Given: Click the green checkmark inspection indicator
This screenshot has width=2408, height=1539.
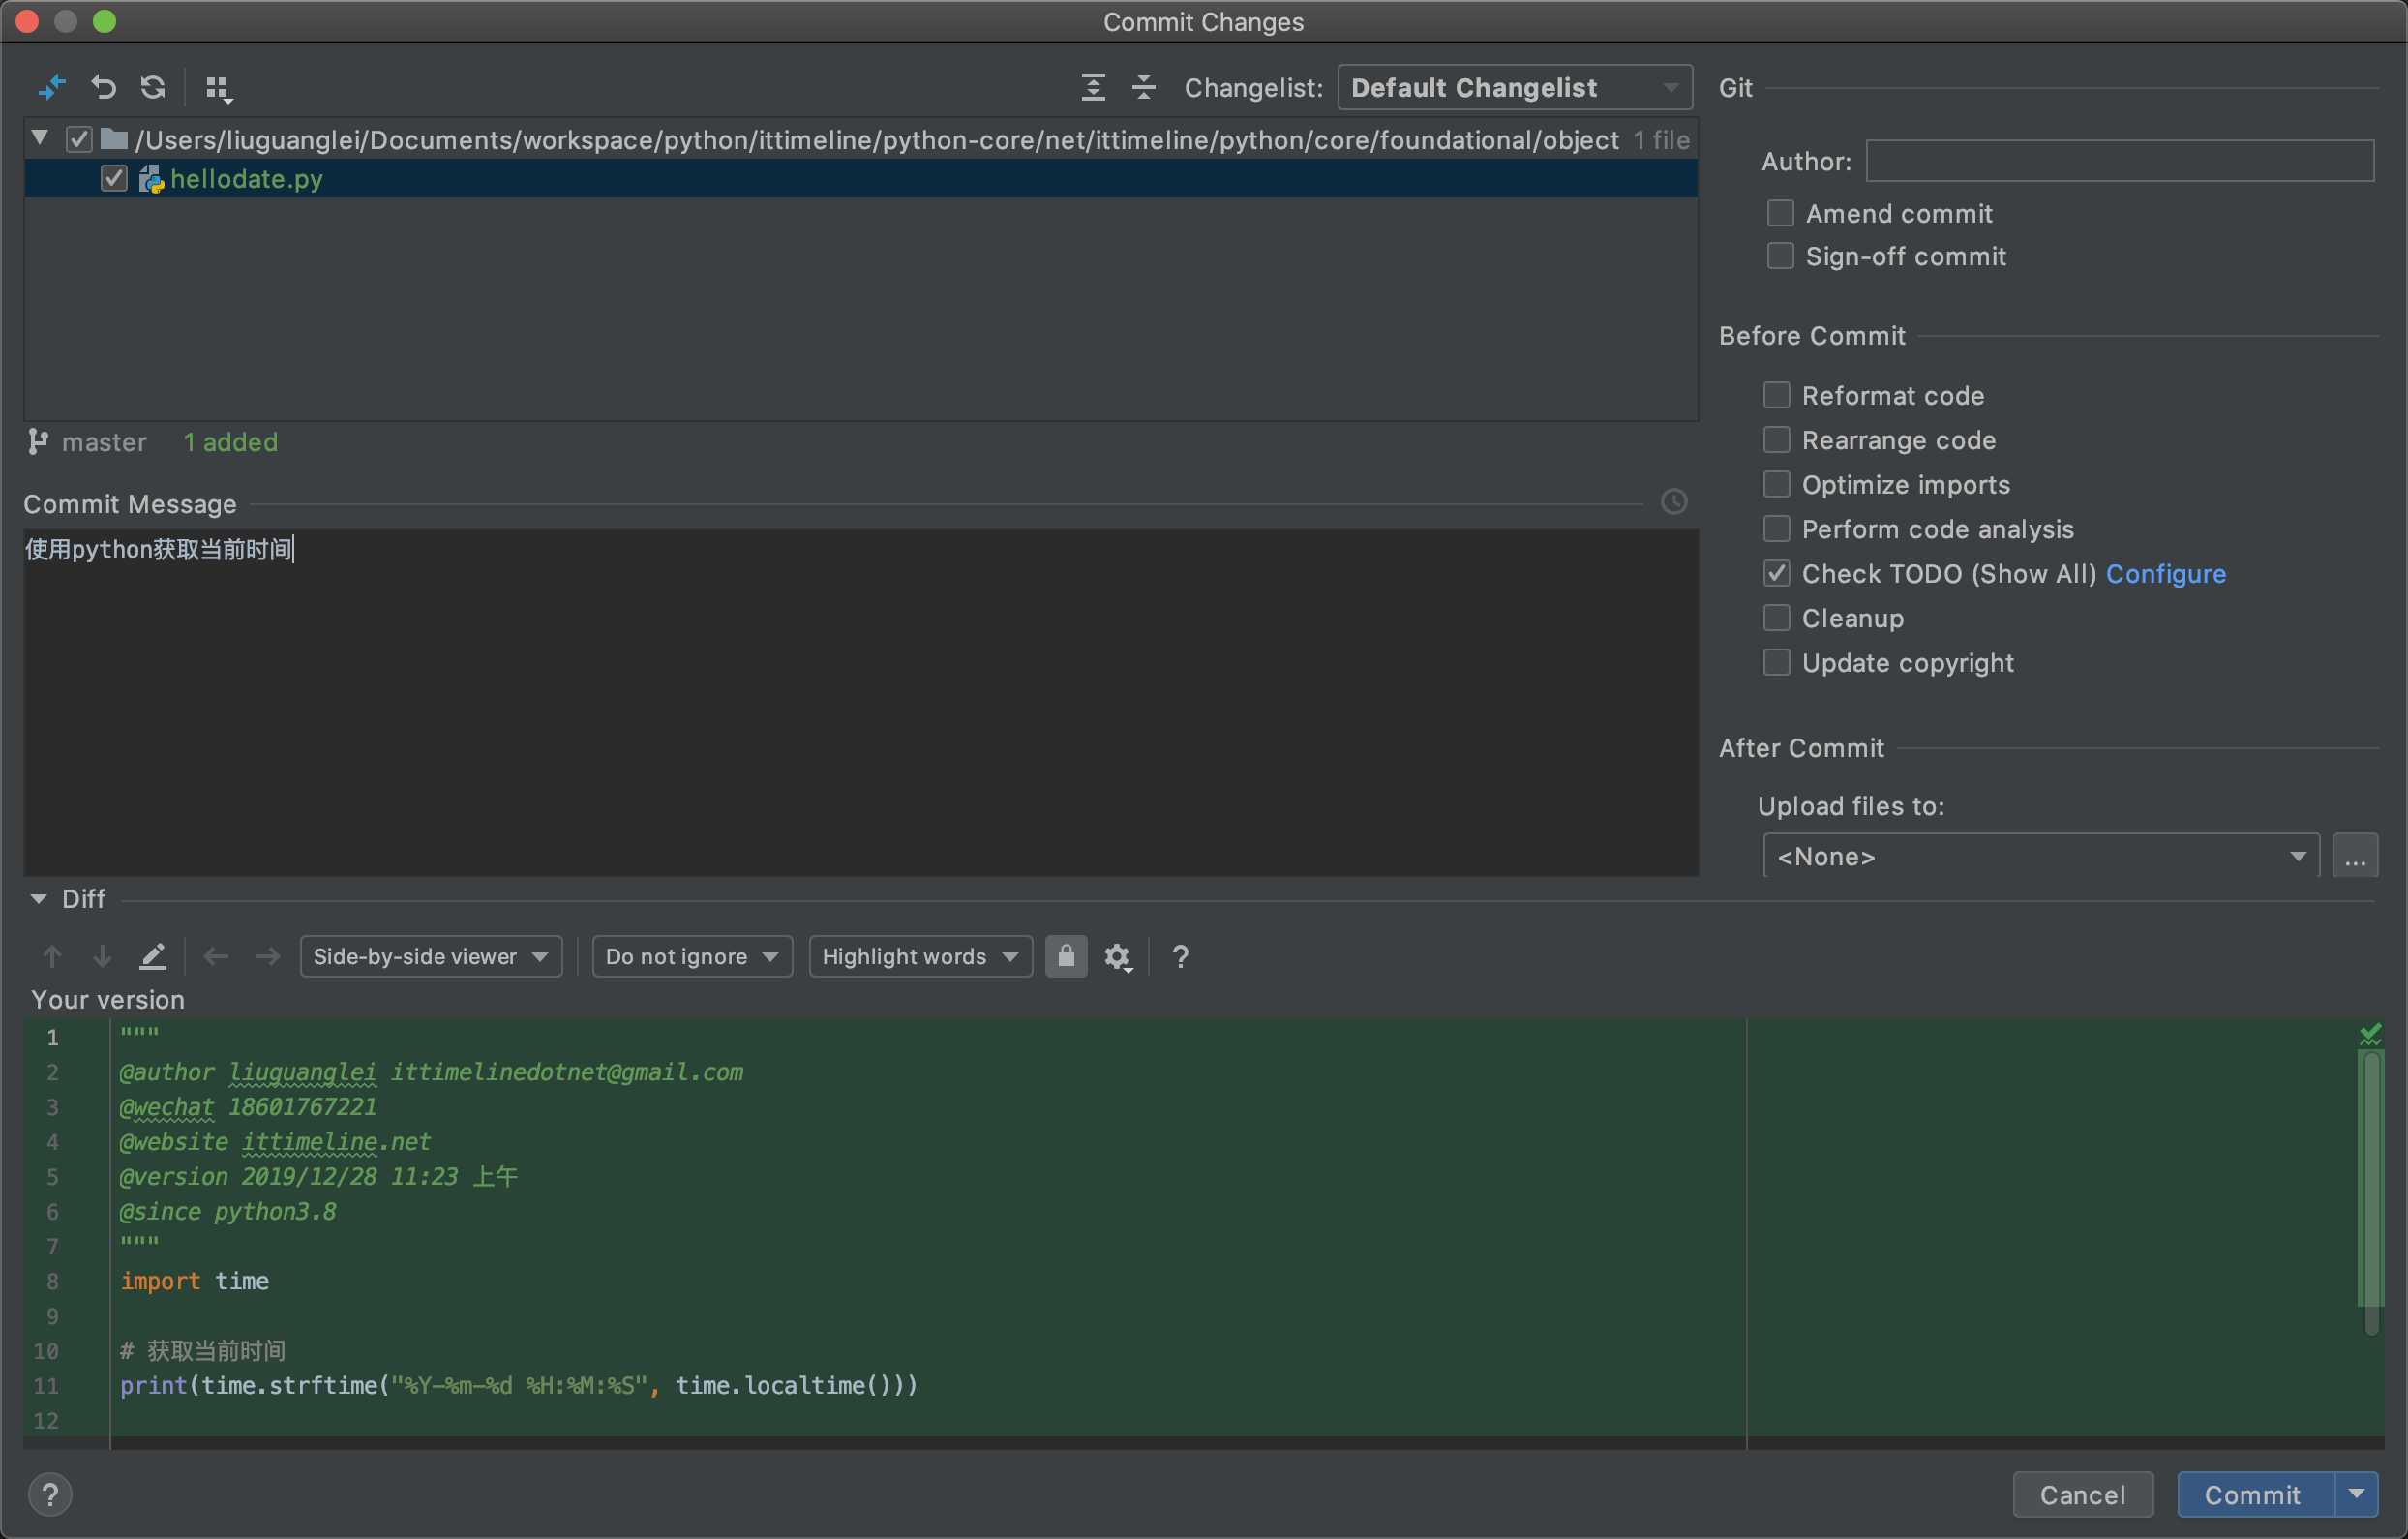Looking at the screenshot, I should [x=2370, y=1034].
